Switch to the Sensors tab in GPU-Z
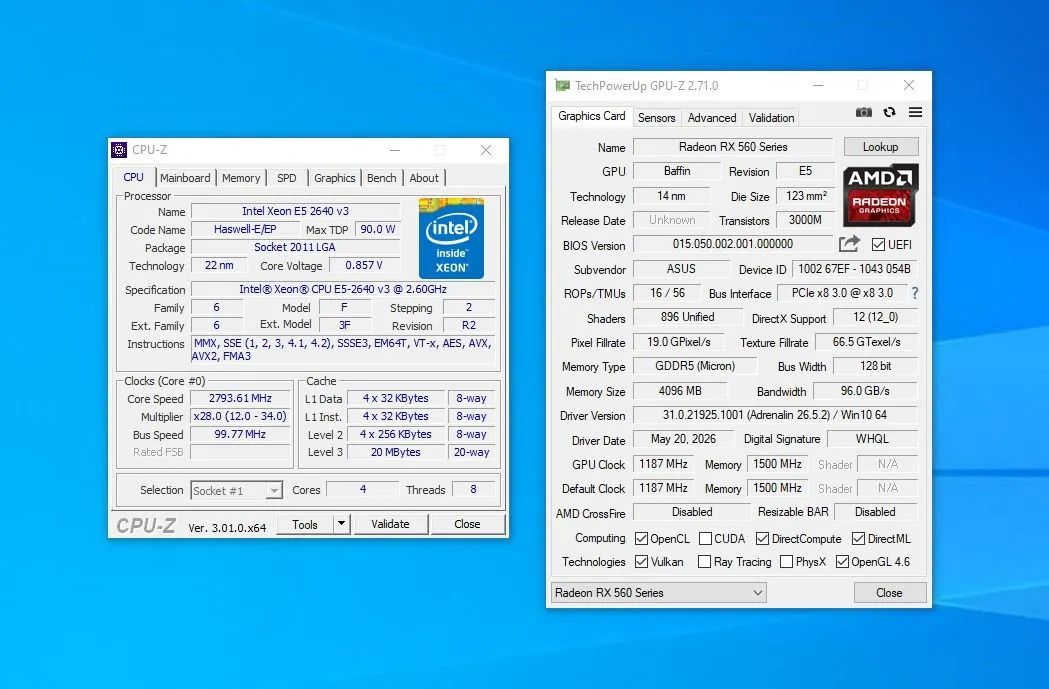The image size is (1049, 689). click(x=656, y=118)
